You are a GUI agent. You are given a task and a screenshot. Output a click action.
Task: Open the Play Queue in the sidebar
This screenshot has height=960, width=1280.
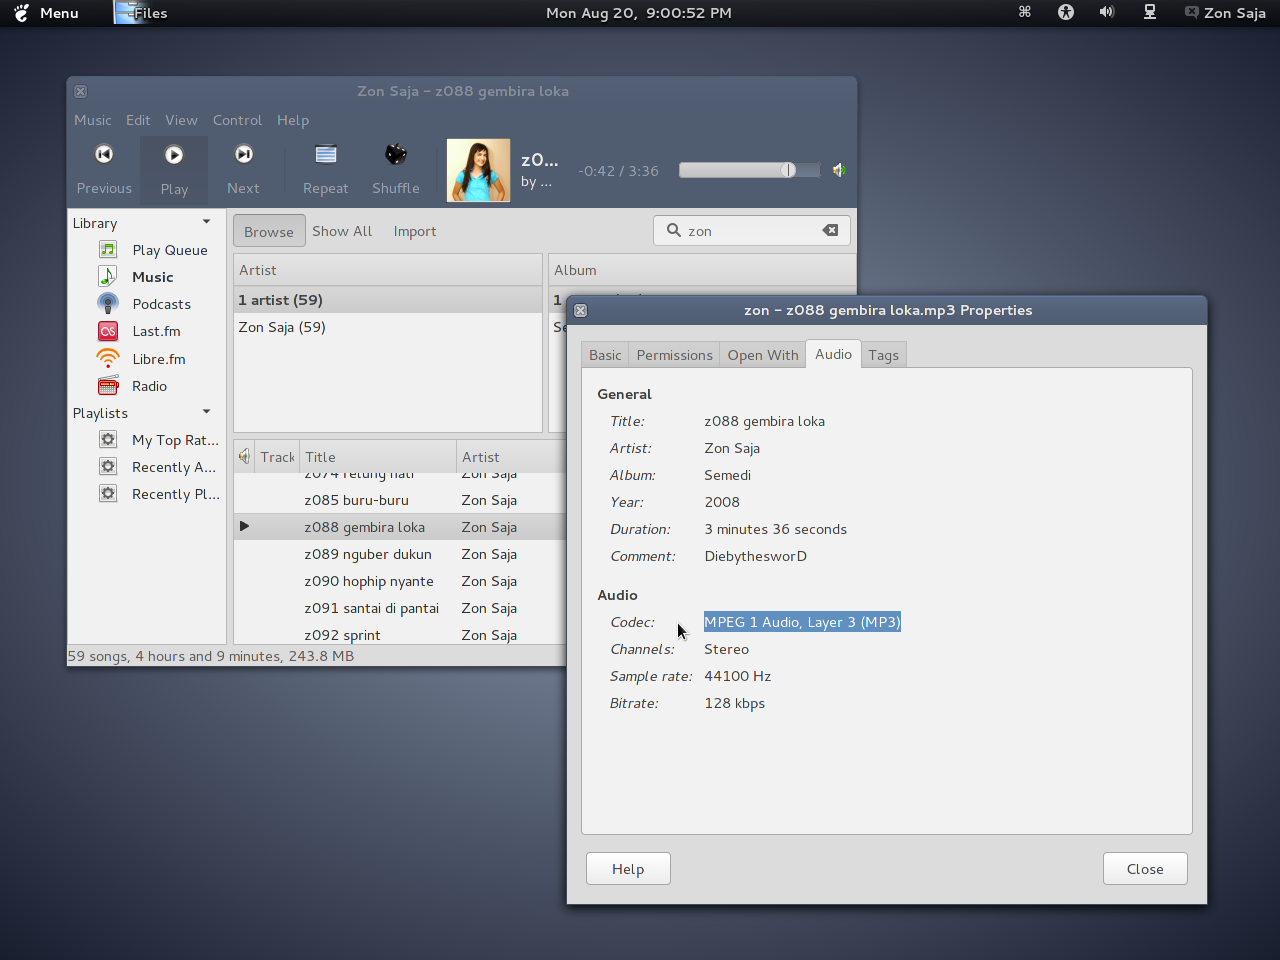[170, 249]
